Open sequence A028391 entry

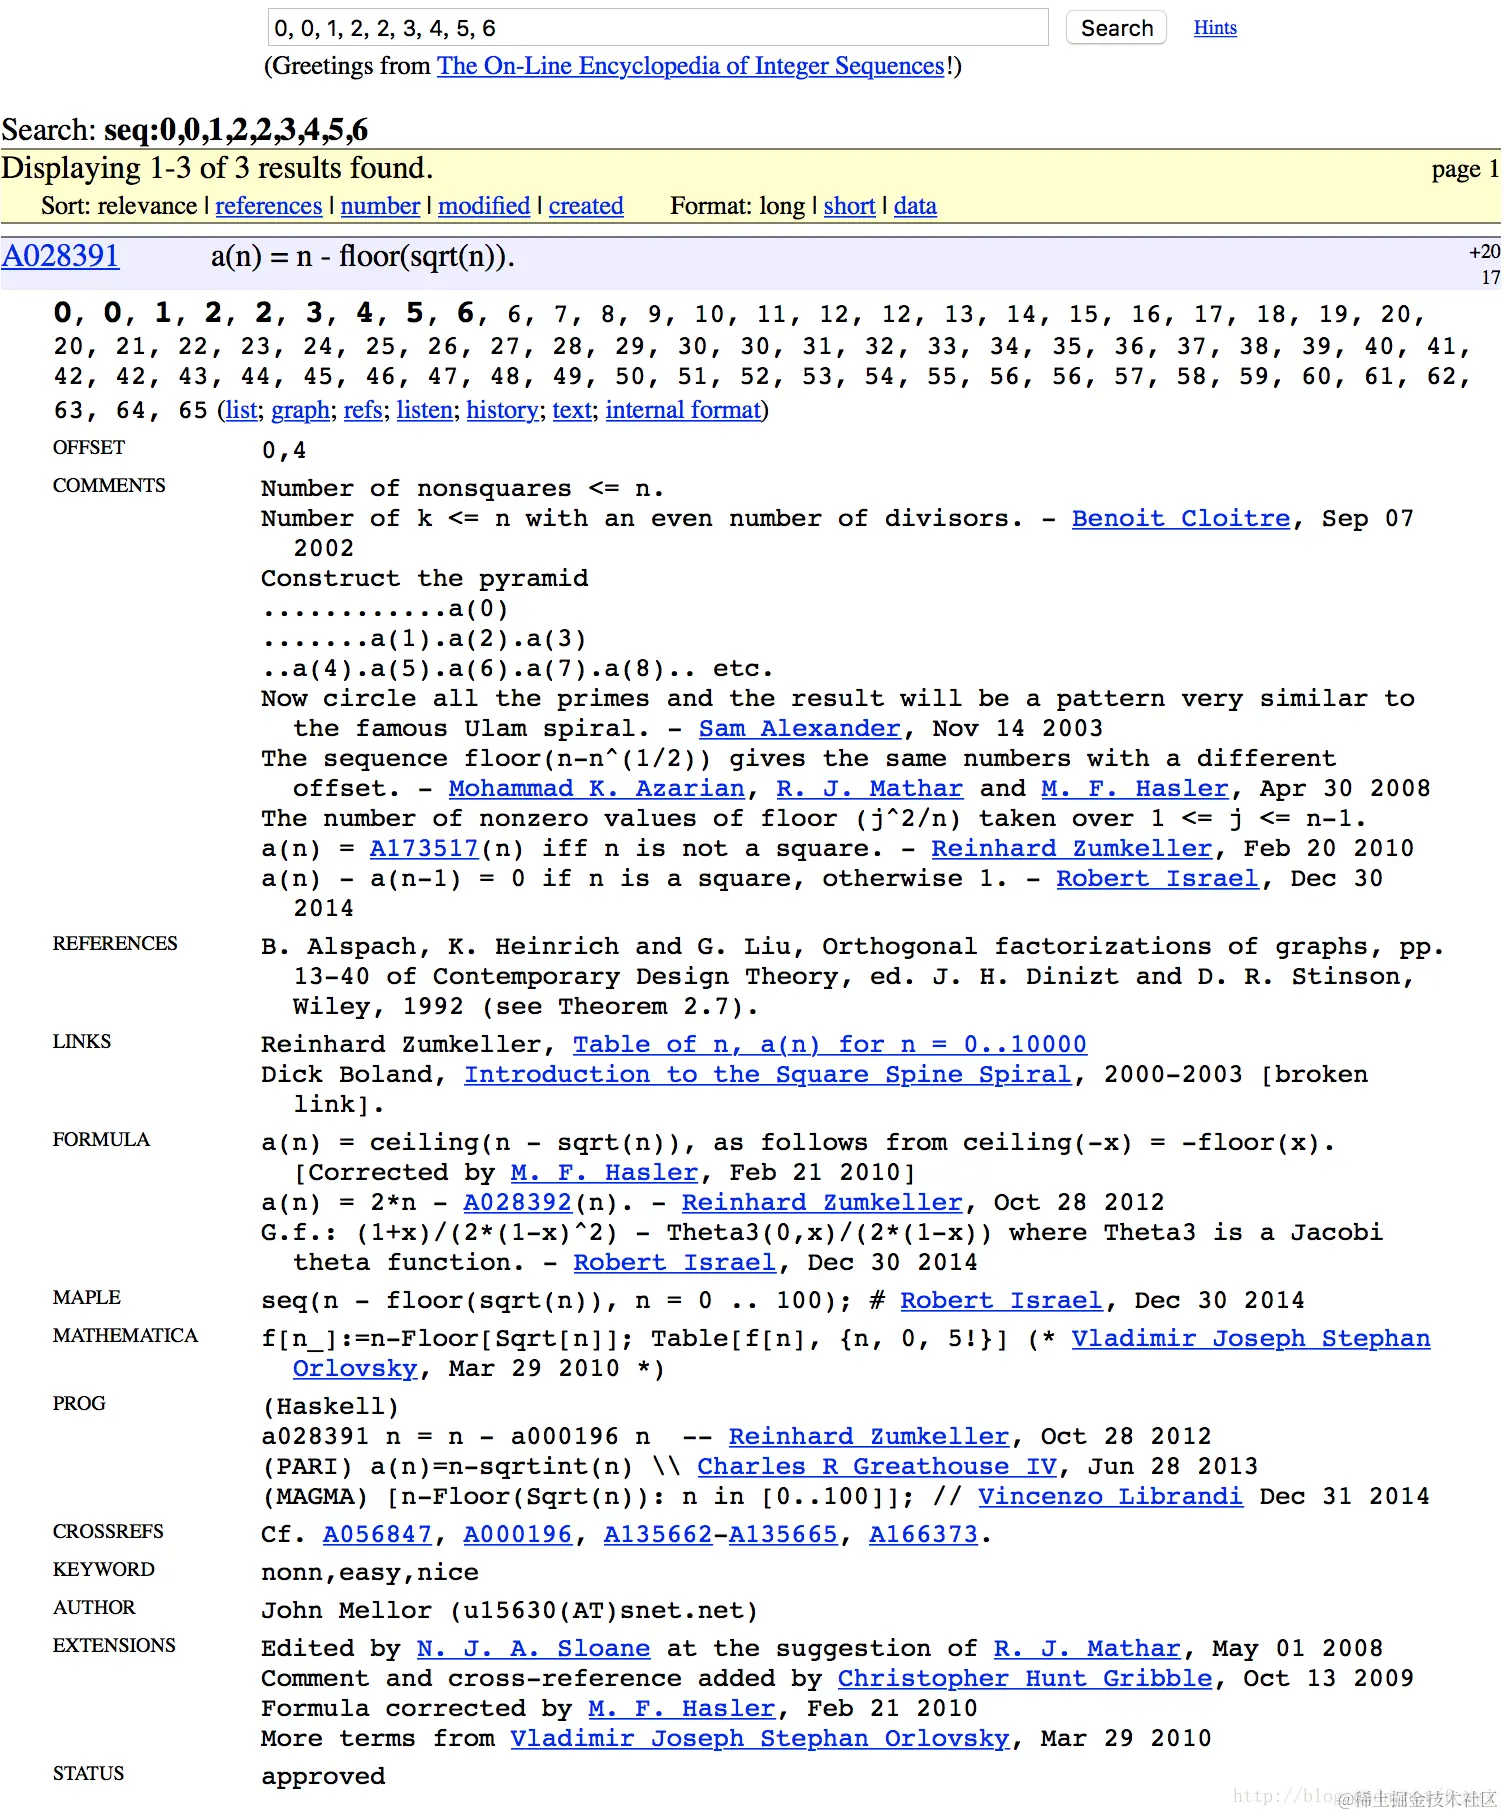(60, 257)
